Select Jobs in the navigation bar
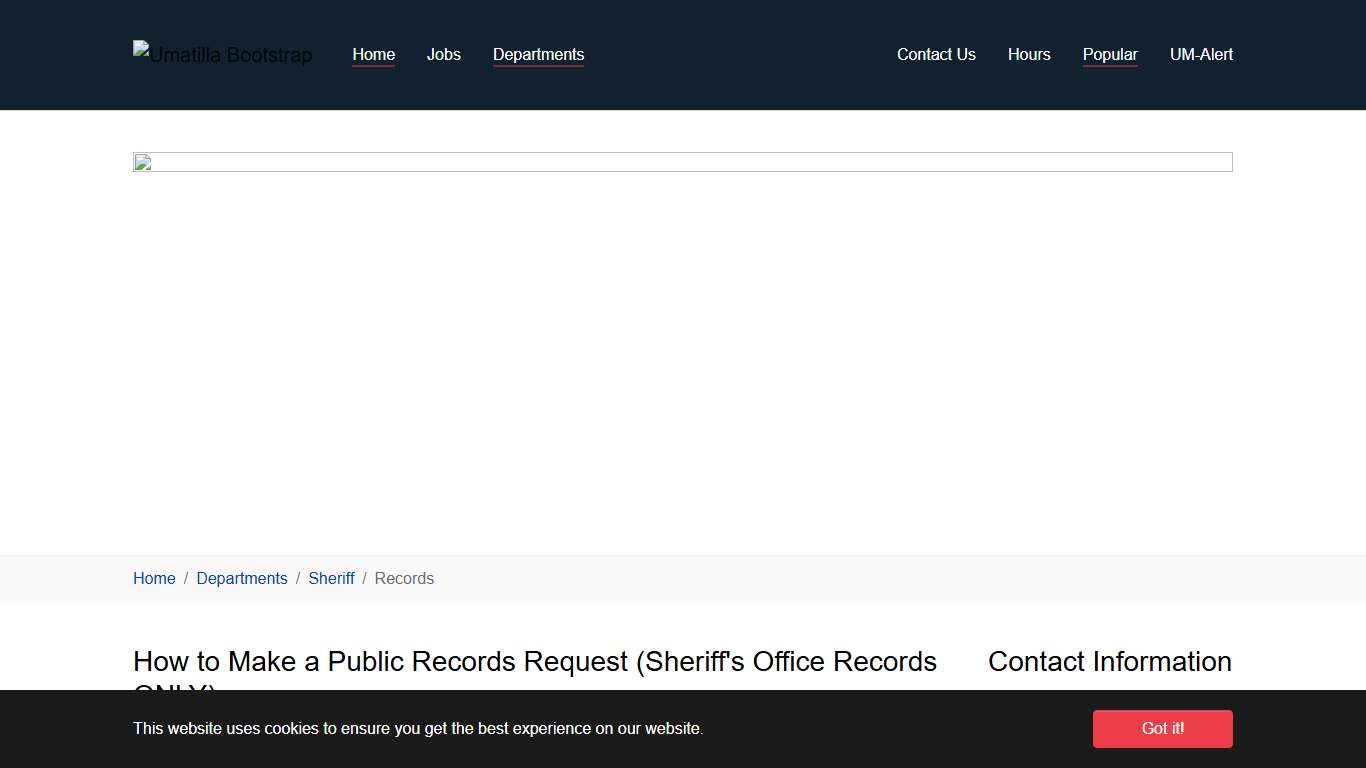 coord(443,55)
